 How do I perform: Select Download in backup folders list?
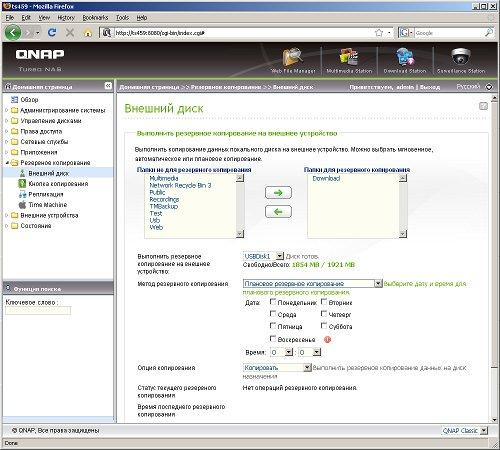tap(326, 178)
